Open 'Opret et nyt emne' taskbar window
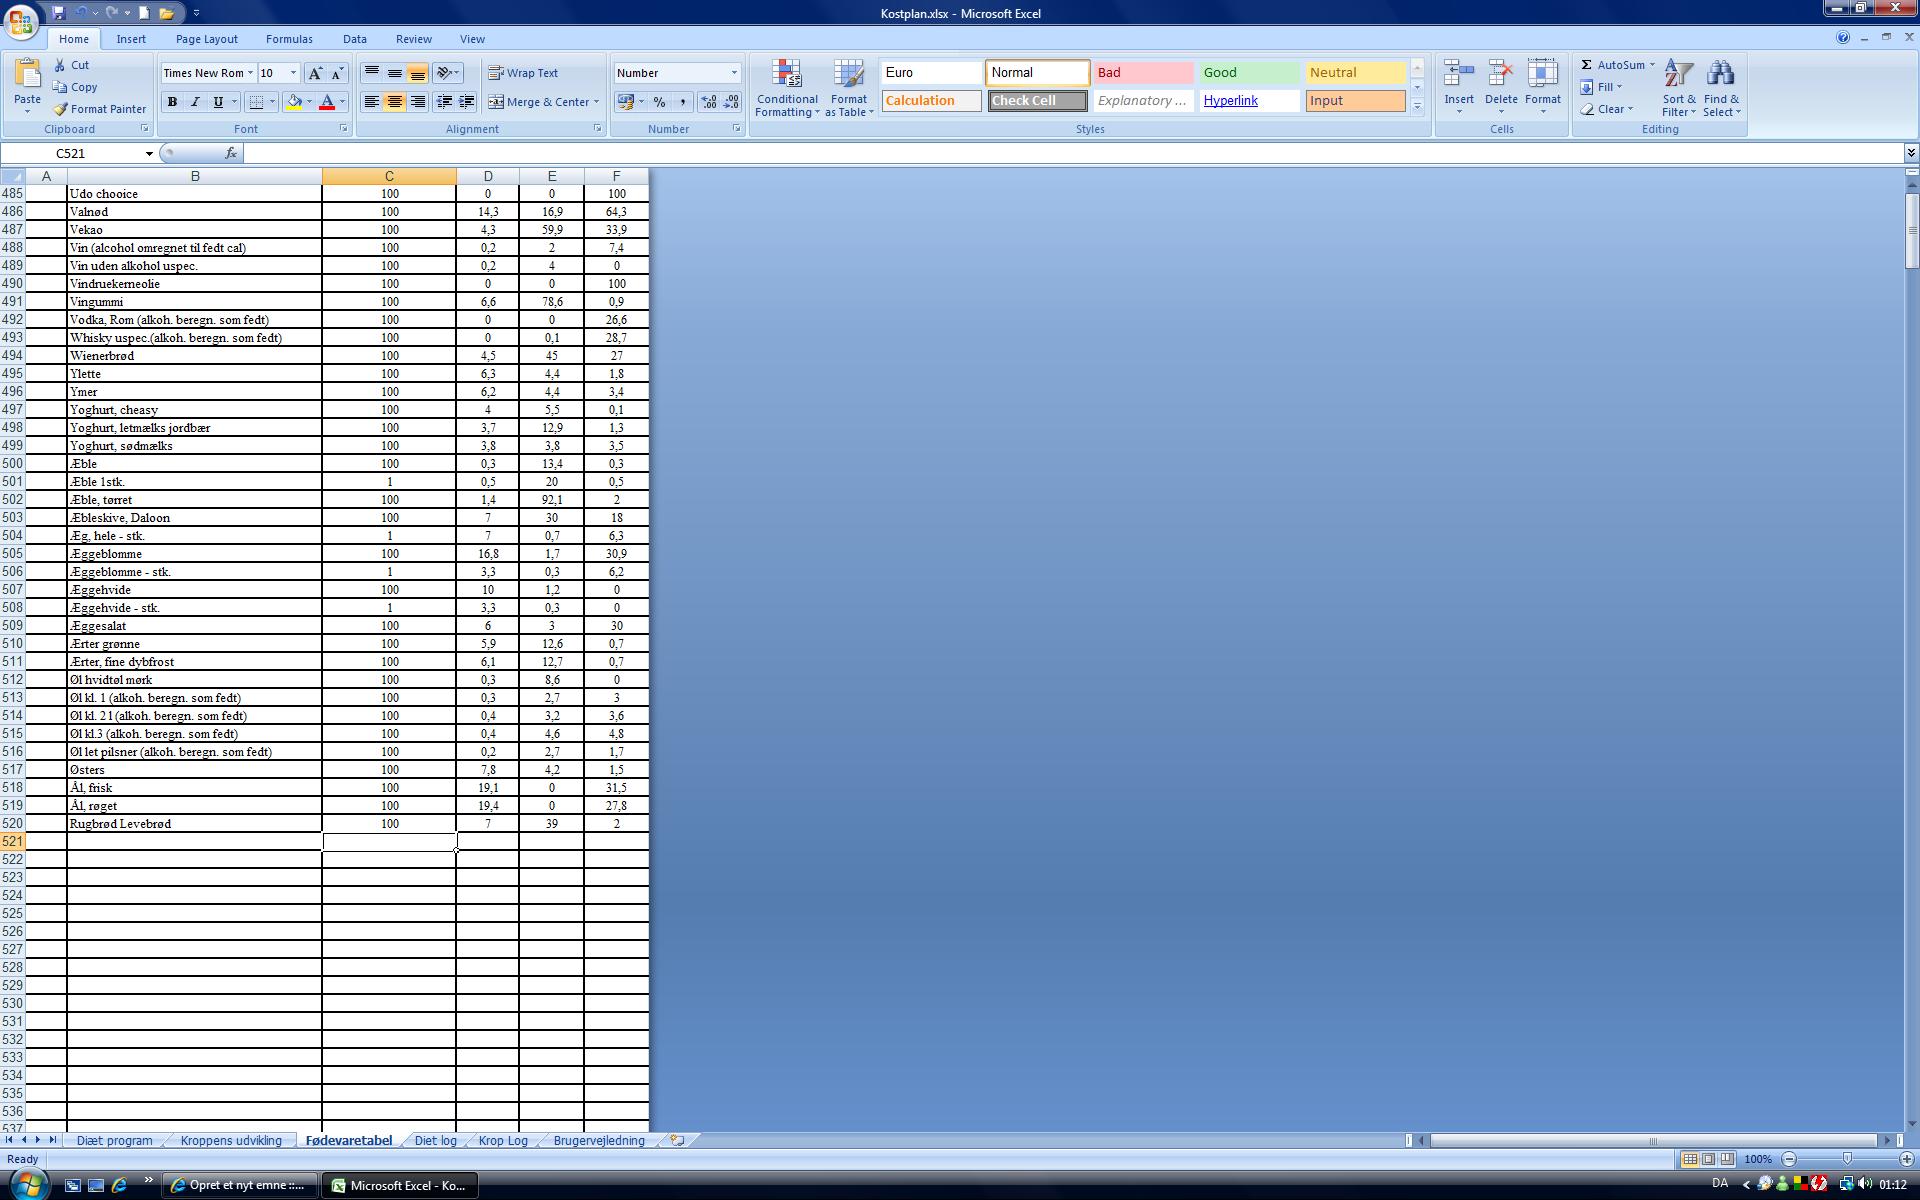1920x1200 pixels. click(x=240, y=1185)
